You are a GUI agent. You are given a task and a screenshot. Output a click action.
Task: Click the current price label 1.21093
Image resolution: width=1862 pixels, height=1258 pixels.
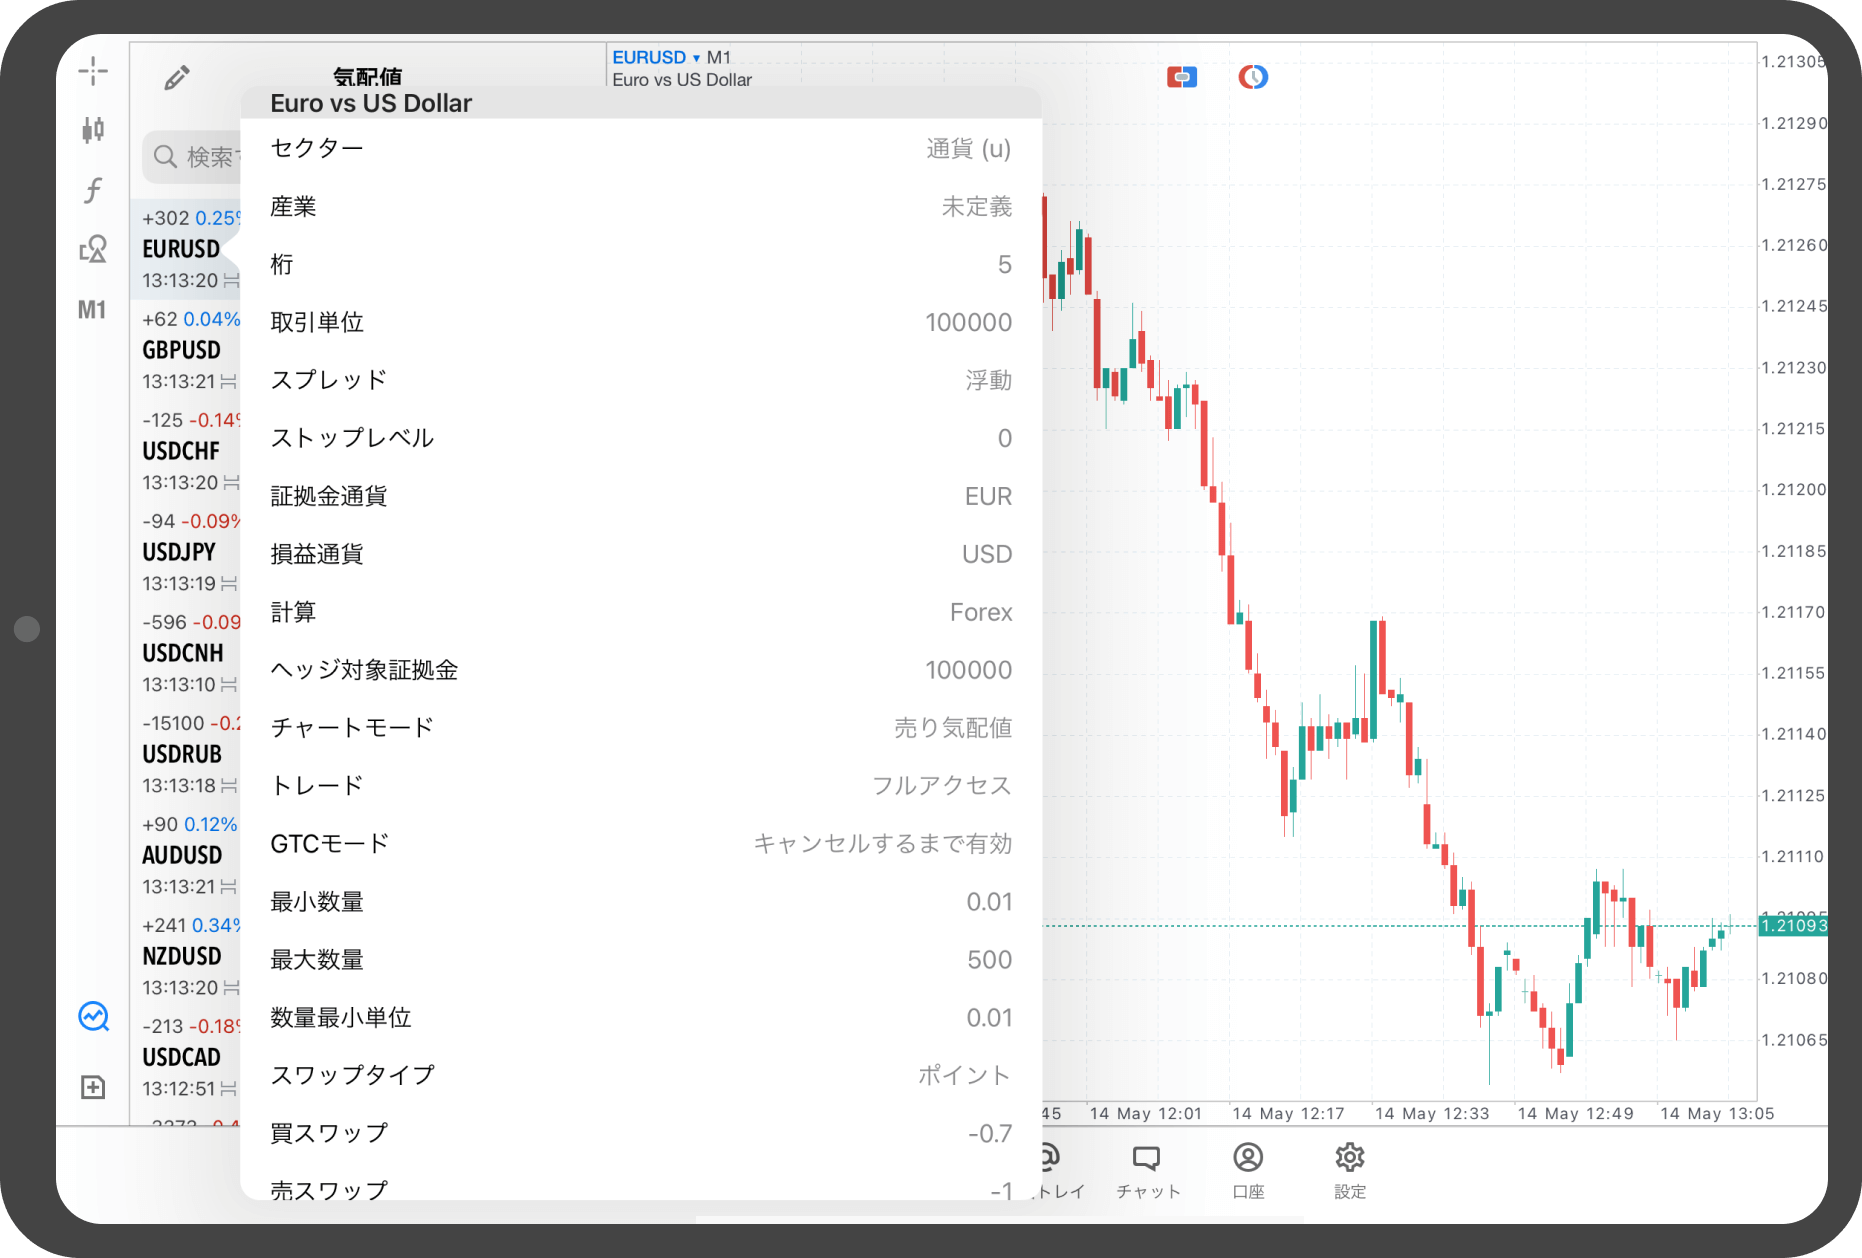[1793, 925]
